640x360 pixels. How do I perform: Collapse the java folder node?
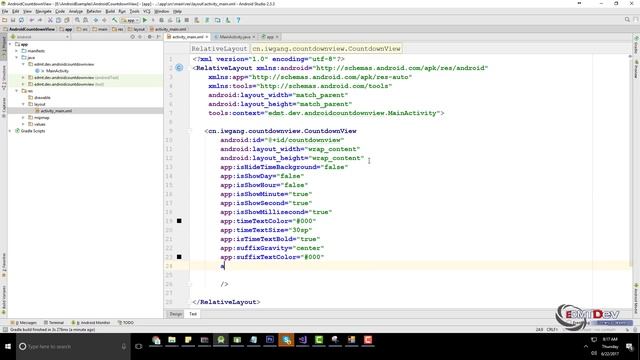tap(17, 58)
